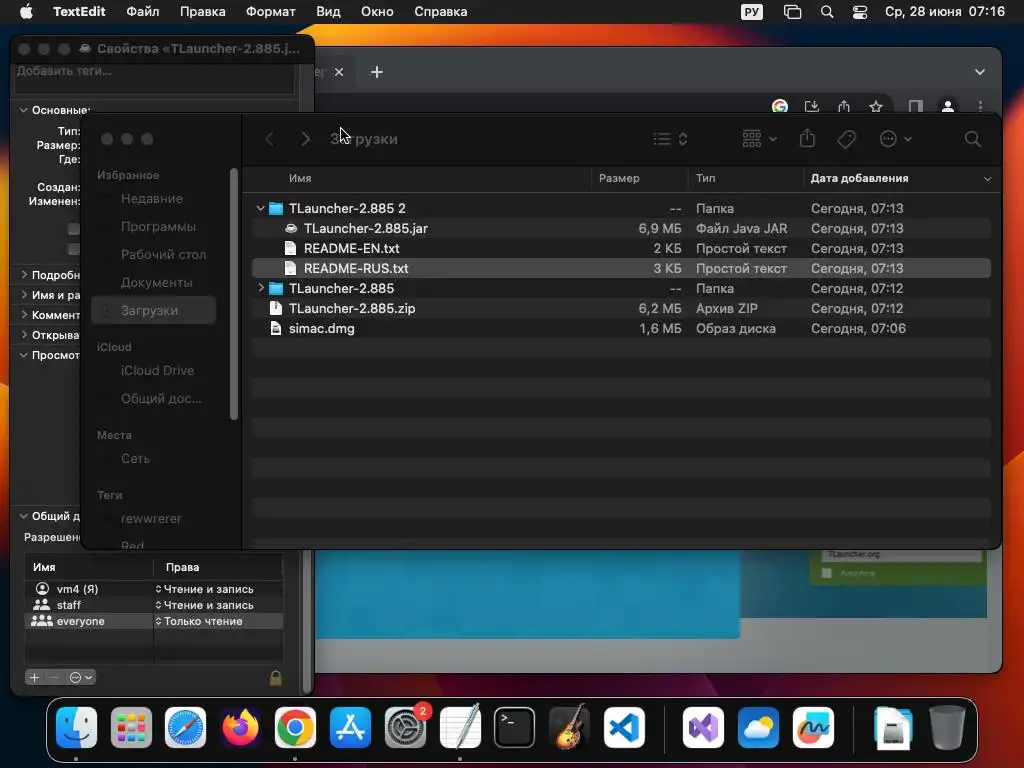Go back in Finder navigation
Viewport: 1024px width, 768px height.
(269, 139)
